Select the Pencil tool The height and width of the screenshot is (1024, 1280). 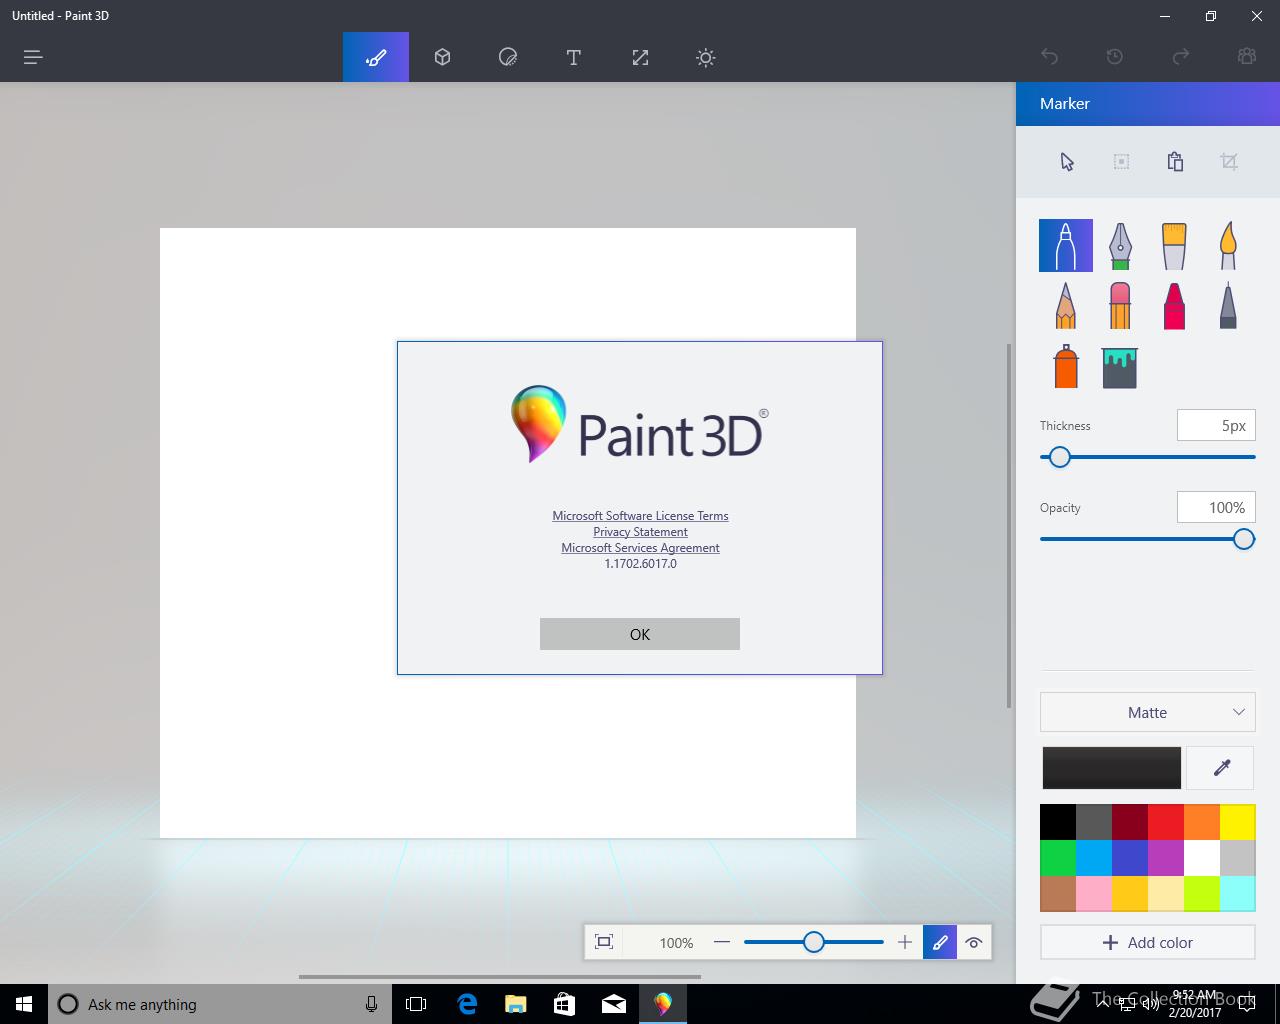(x=1066, y=305)
